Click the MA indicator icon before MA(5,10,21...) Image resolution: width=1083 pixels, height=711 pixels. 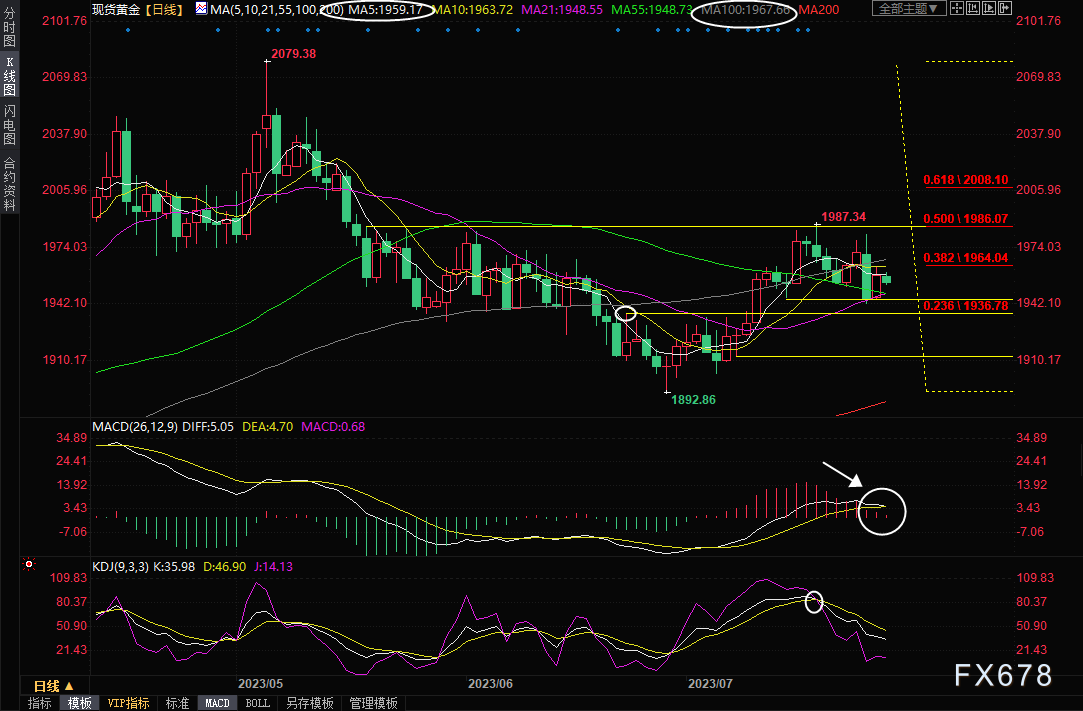click(201, 9)
